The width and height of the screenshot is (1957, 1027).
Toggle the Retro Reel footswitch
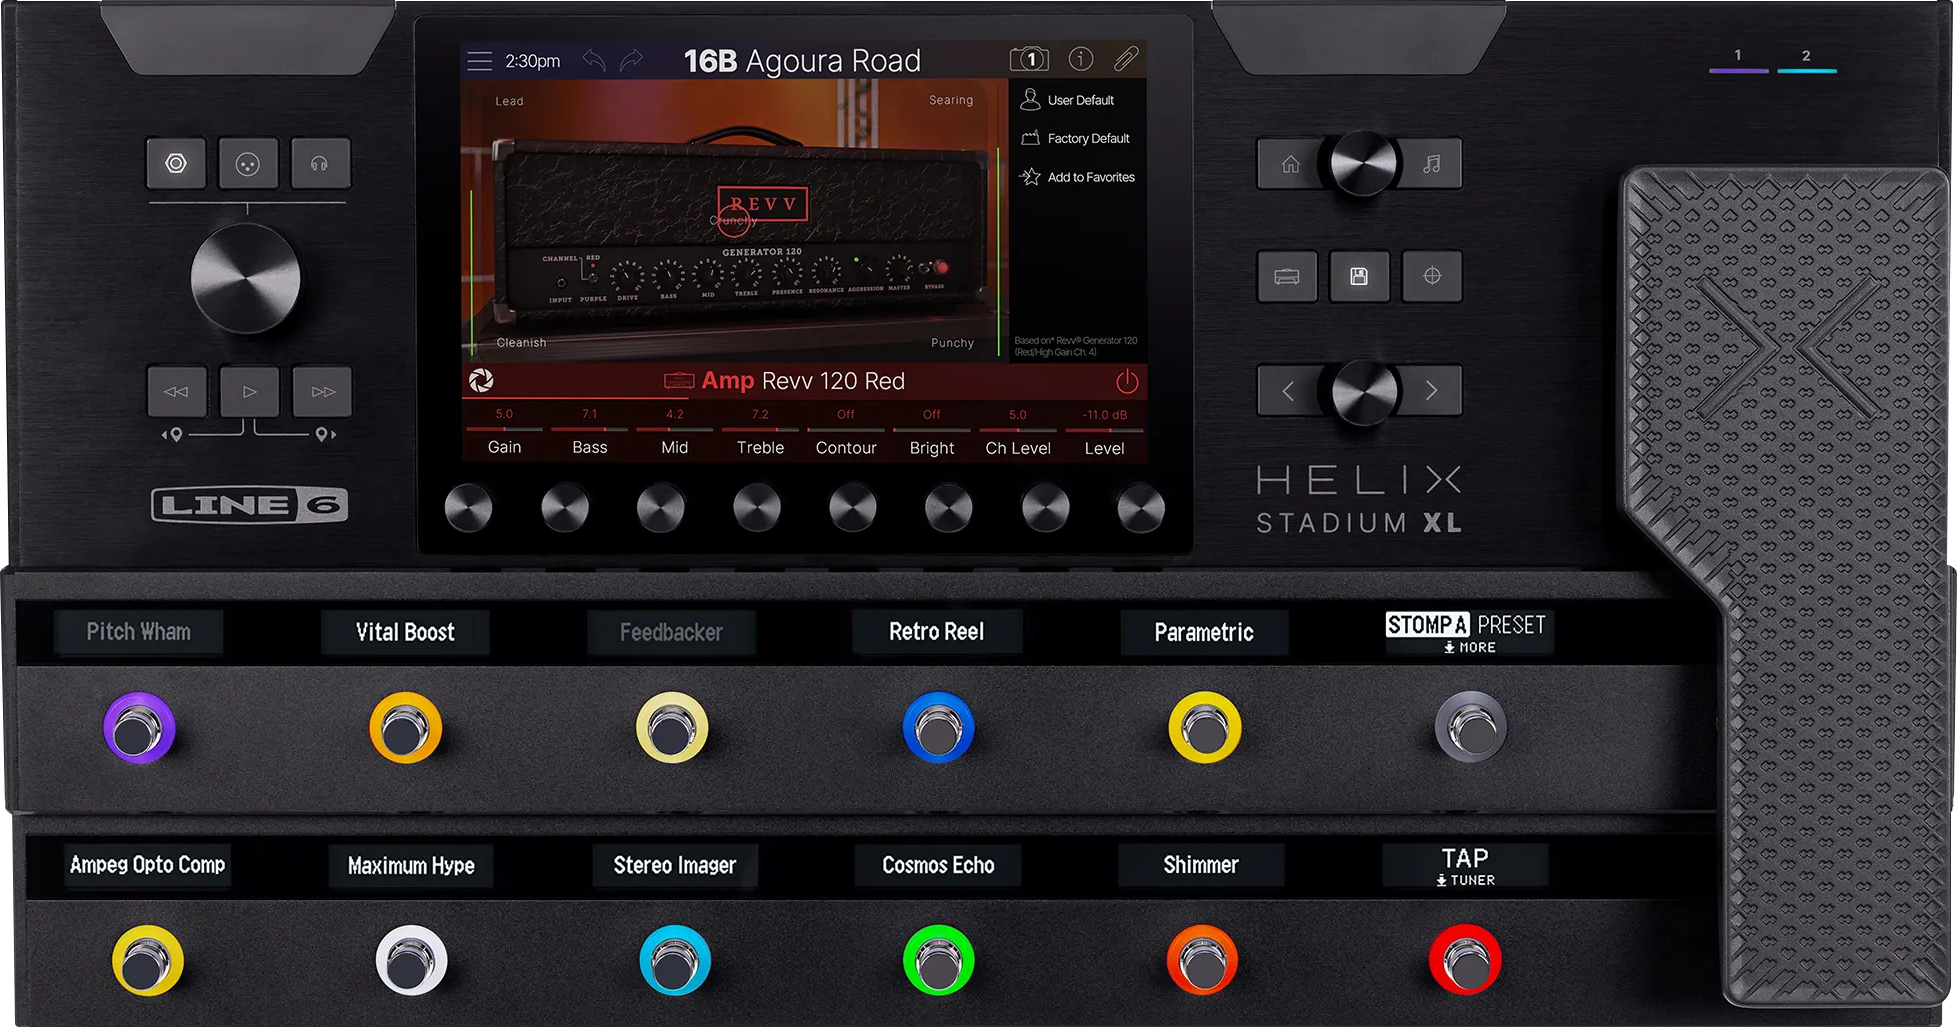[938, 728]
